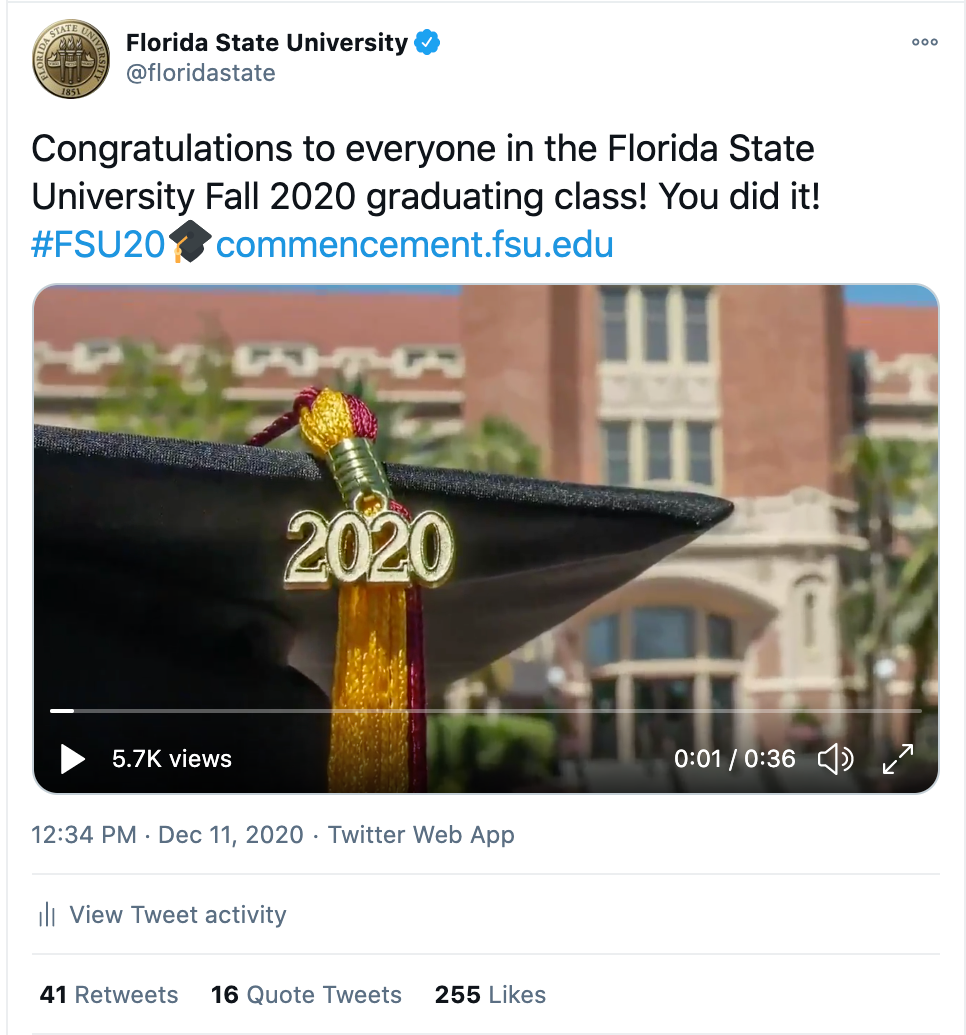Image resolution: width=966 pixels, height=1035 pixels.
Task: View the 255 Likes list
Action: [490, 995]
